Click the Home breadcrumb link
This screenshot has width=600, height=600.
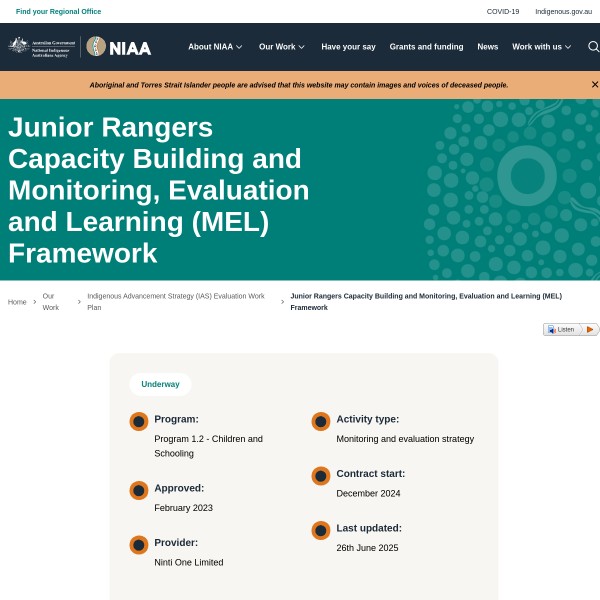tap(17, 302)
